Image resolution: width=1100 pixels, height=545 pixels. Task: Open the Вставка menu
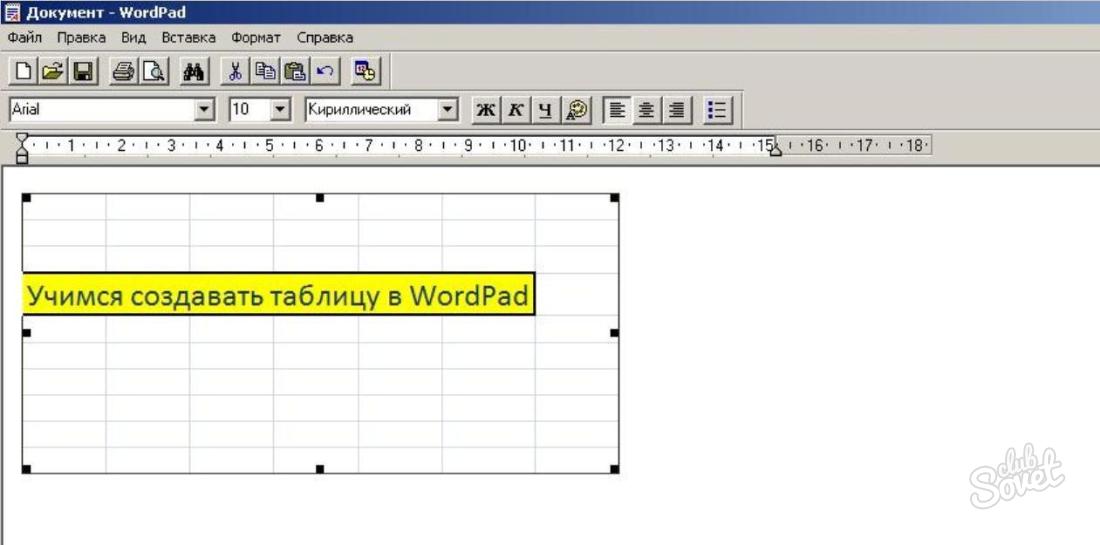(189, 37)
